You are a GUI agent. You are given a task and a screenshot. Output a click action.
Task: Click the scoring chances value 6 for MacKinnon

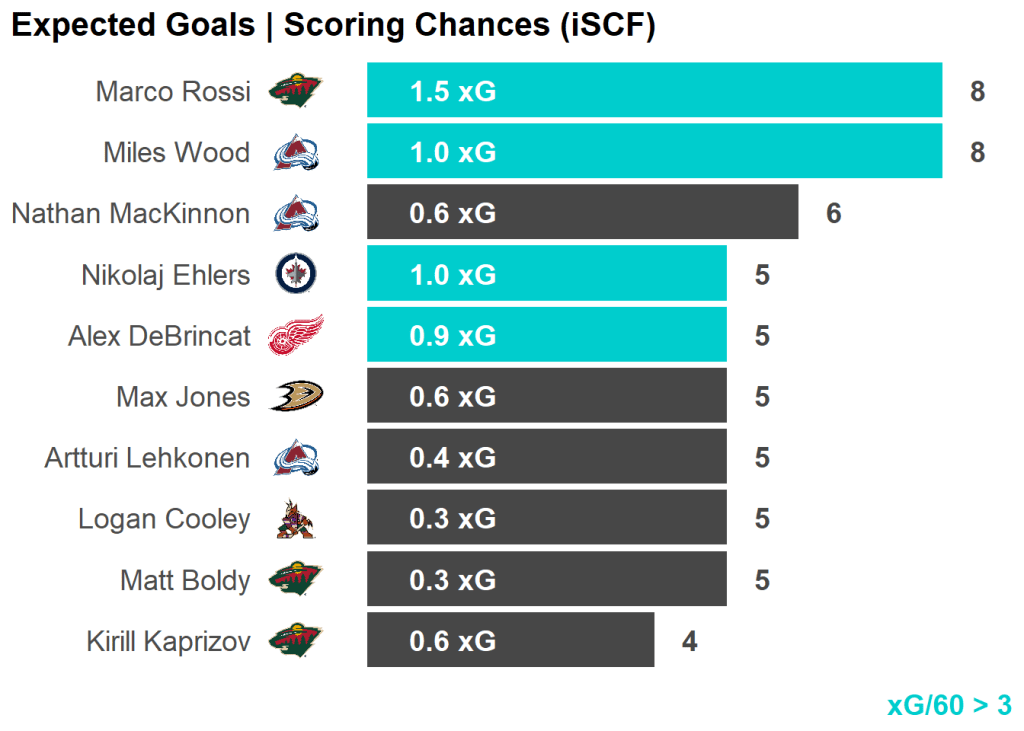click(833, 214)
